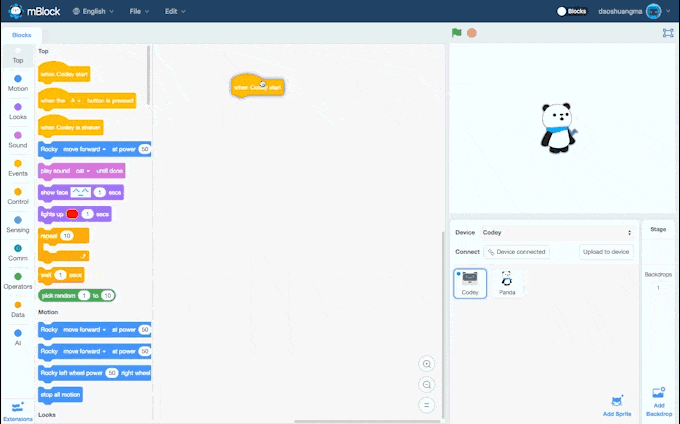This screenshot has width=680, height=424.
Task: Click the Add Sprite icon
Action: [616, 401]
